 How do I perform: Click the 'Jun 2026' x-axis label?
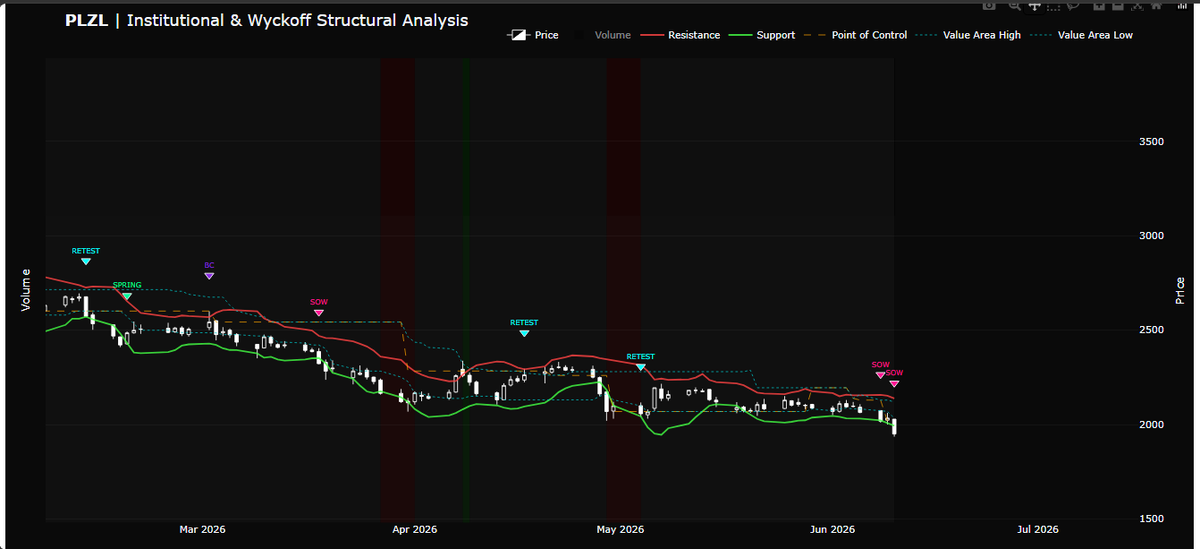pyautogui.click(x=832, y=529)
